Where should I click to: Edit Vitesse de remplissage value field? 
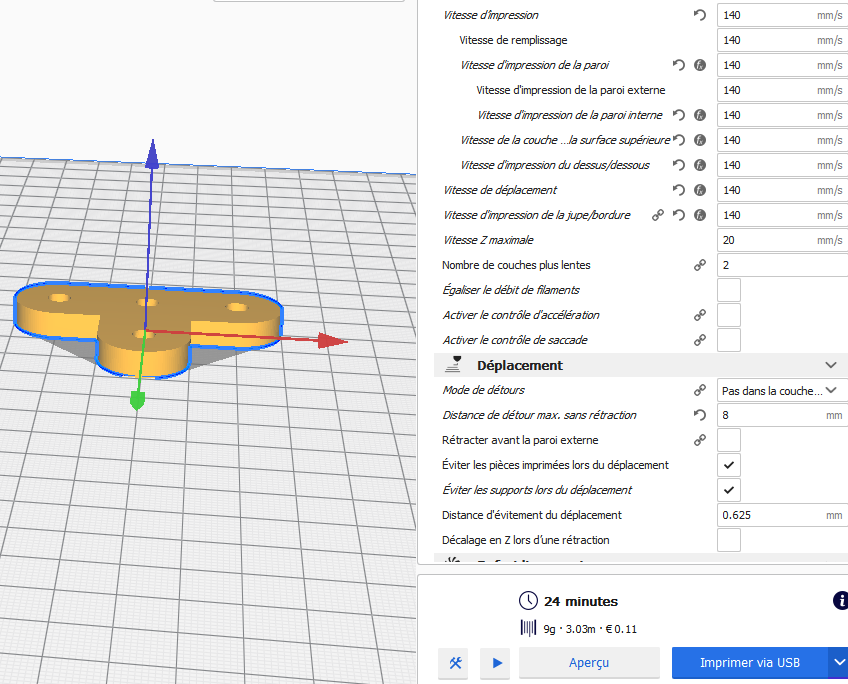[x=783, y=40]
